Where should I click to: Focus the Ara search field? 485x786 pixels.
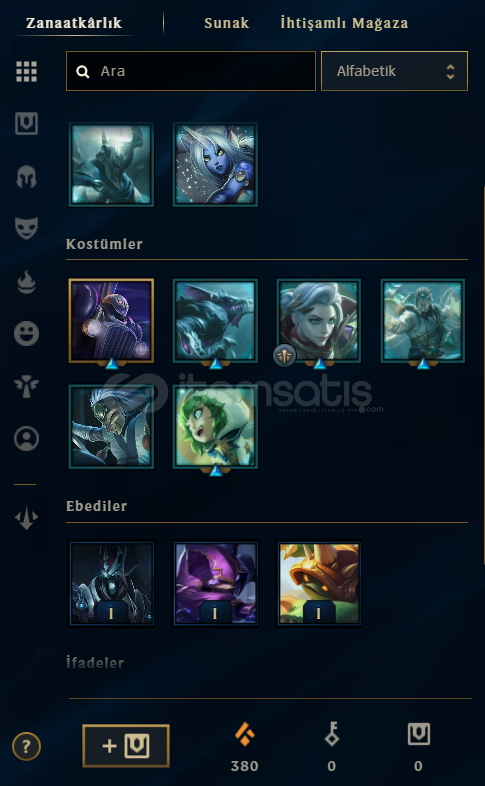[x=191, y=71]
